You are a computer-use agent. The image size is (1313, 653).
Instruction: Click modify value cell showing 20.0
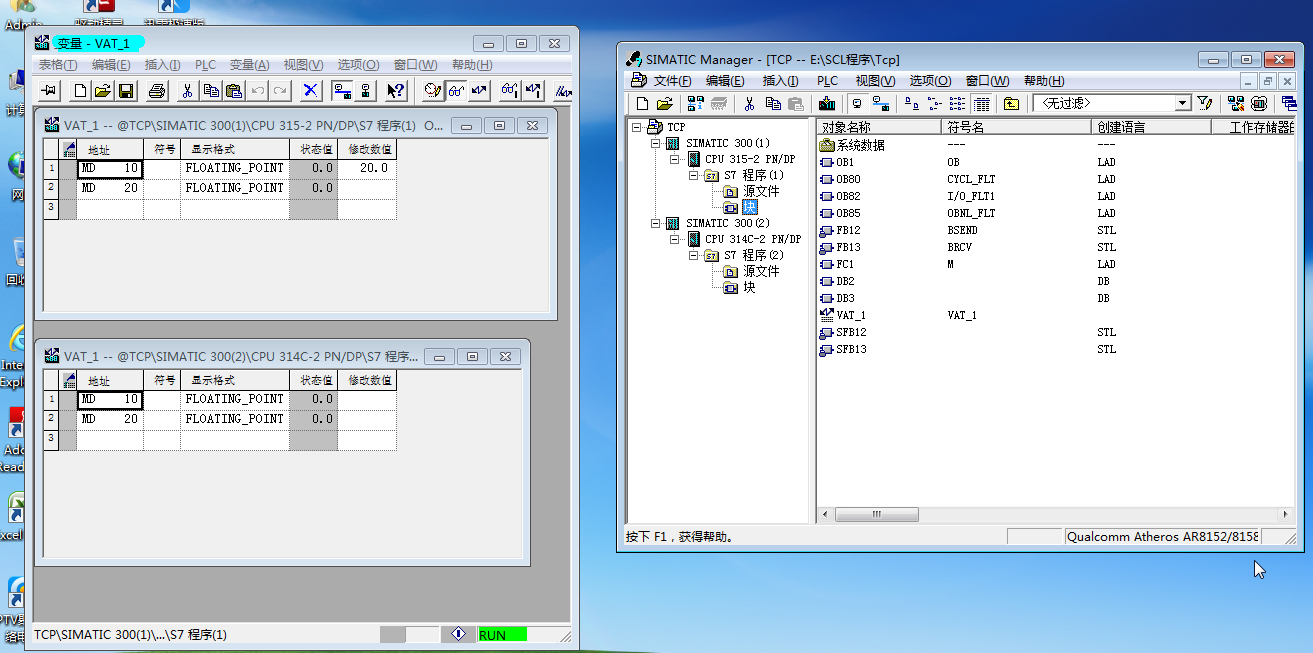(366, 168)
